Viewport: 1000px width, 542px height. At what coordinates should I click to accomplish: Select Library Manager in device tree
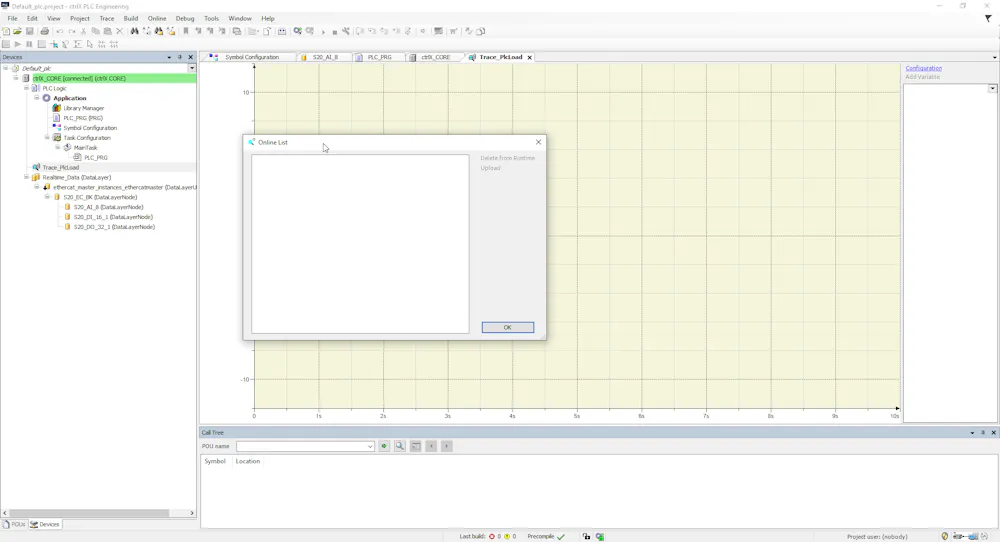[84, 108]
